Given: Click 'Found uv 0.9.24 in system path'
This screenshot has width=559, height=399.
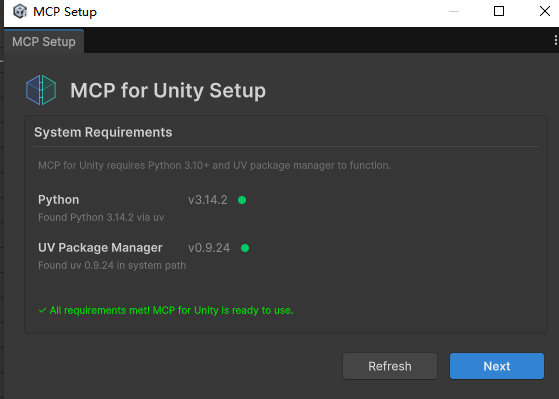Looking at the screenshot, I should coord(112,265).
